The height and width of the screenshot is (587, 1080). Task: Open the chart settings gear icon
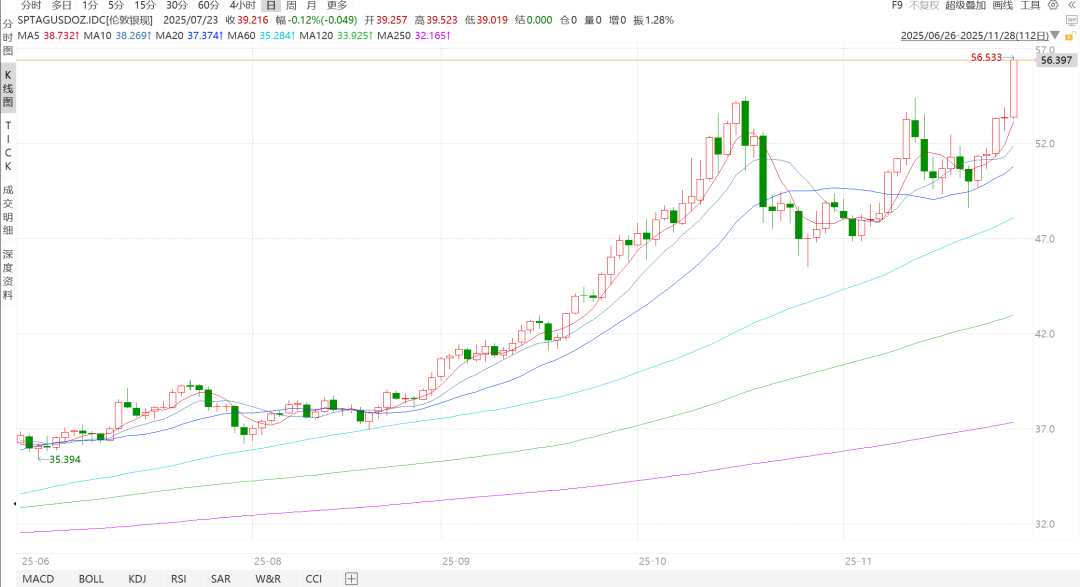click(1053, 6)
